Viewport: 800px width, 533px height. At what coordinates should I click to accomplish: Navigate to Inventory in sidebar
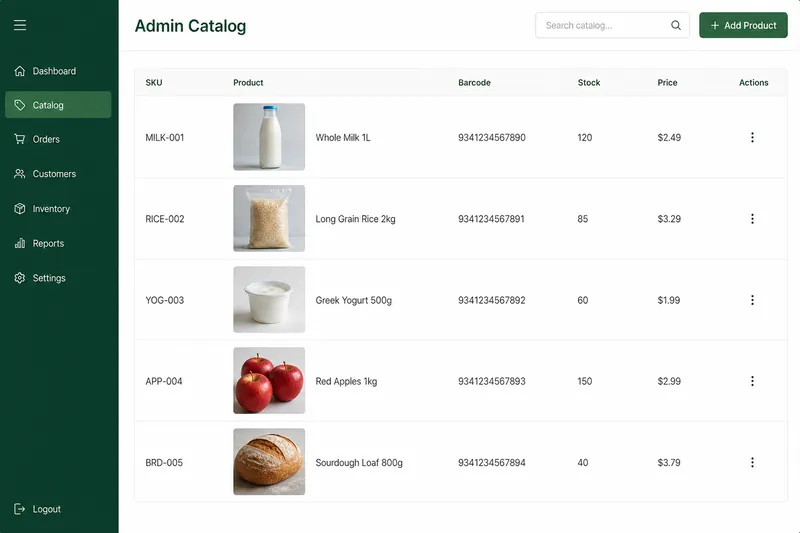58,209
